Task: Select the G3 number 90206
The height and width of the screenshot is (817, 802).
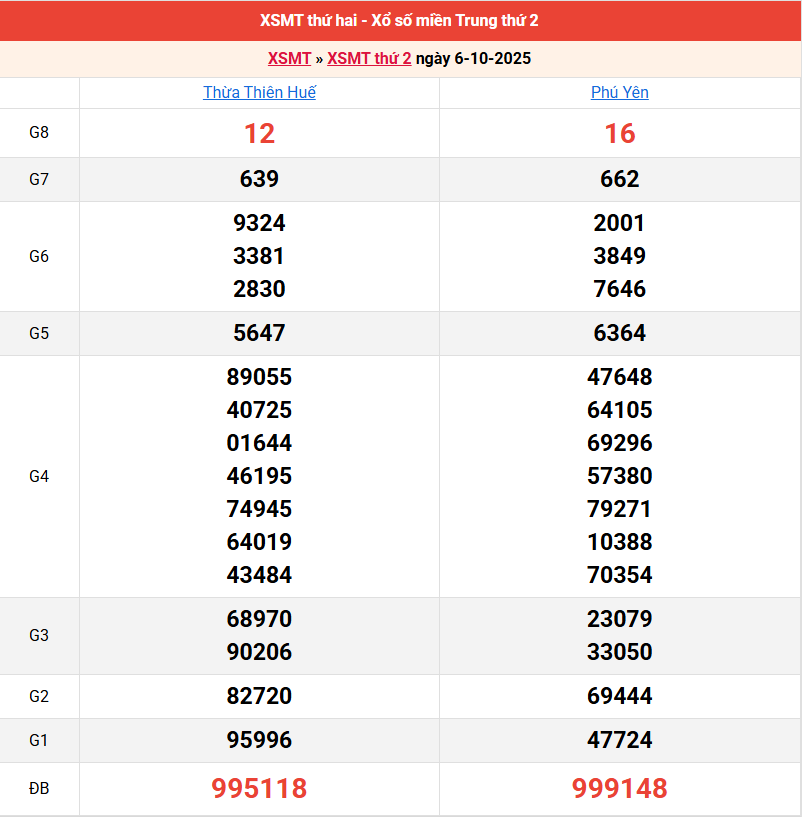Action: pyautogui.click(x=259, y=652)
